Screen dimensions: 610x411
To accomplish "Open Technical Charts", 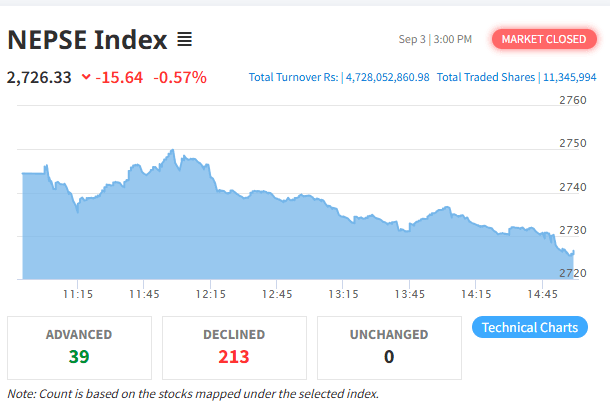I will point(529,327).
